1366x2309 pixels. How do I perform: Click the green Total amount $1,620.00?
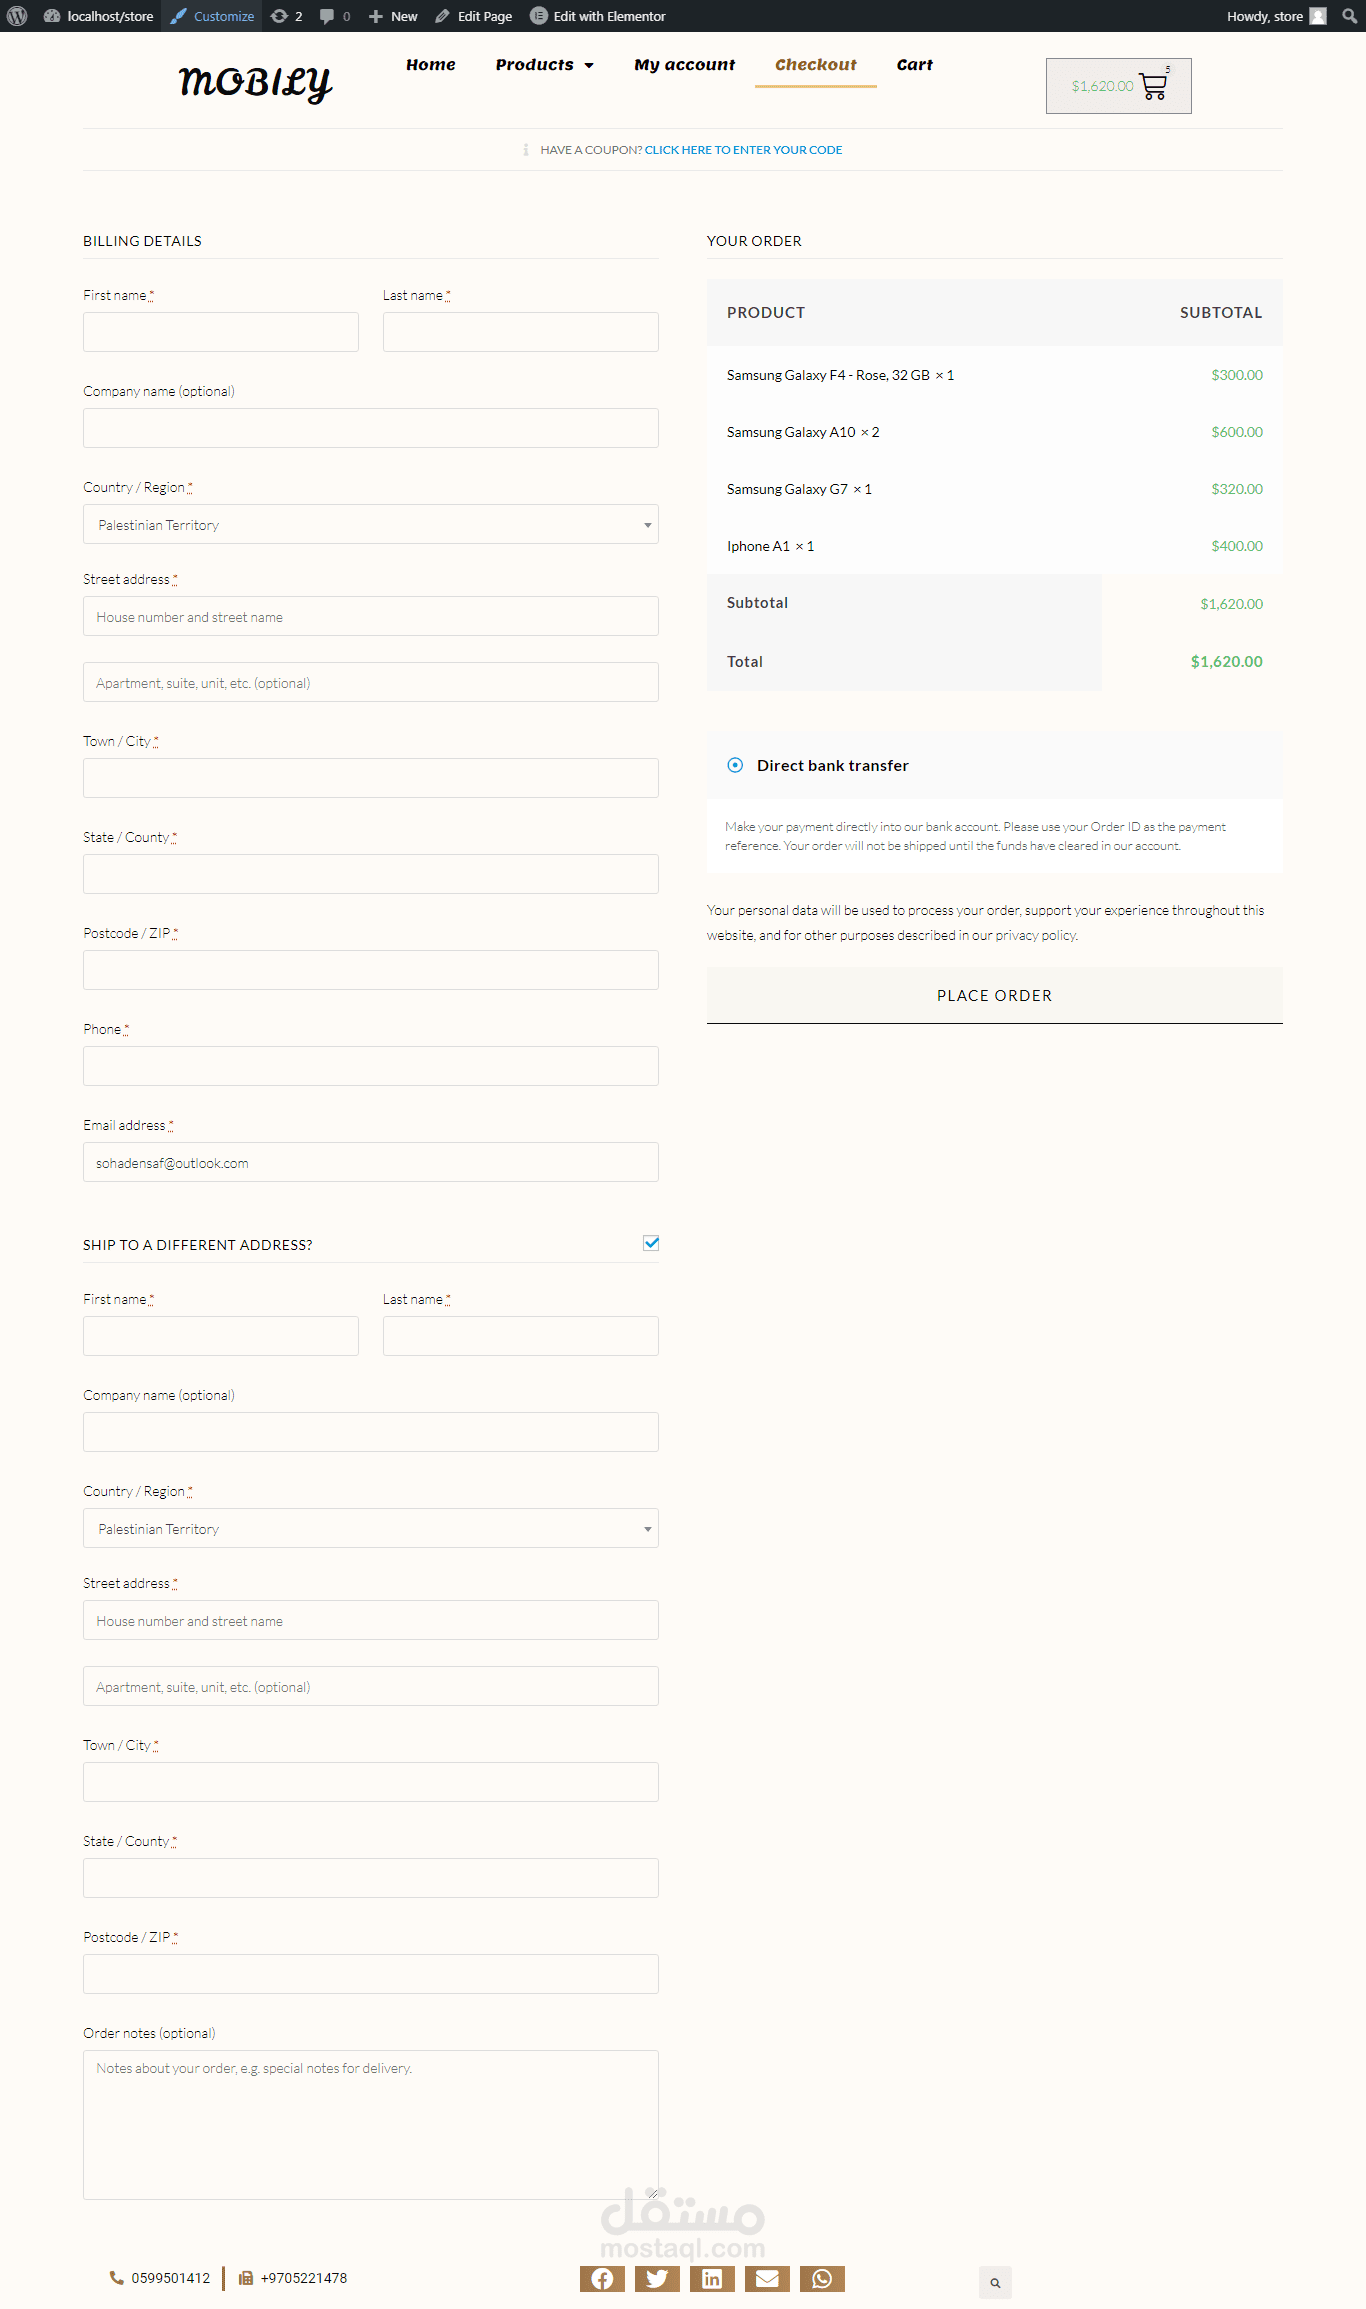point(1226,662)
